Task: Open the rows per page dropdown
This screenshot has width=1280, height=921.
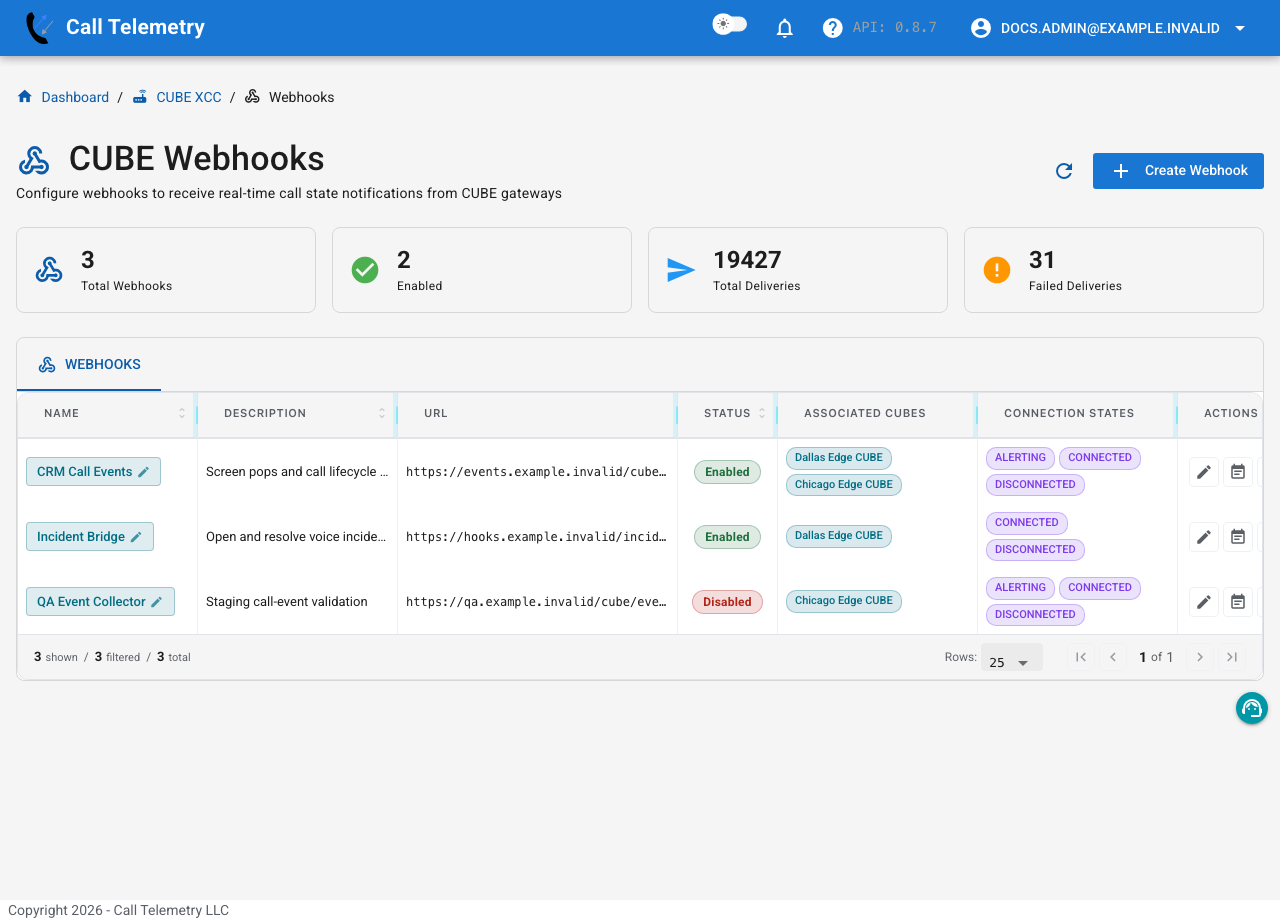Action: 1011,660
